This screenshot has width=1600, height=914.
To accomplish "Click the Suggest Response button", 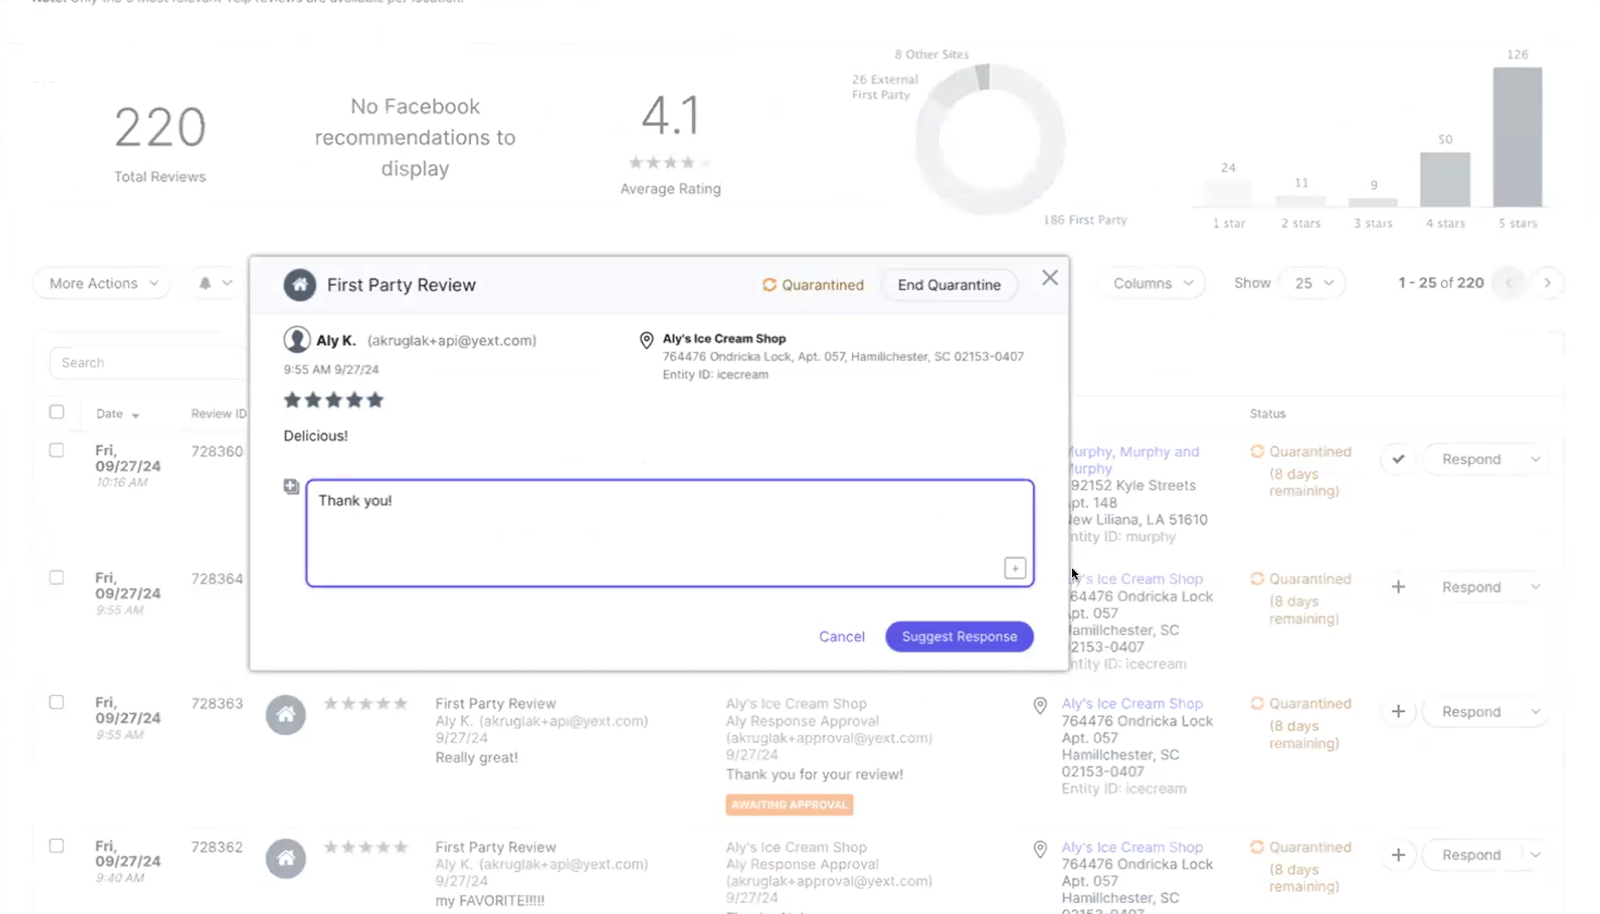I will (958, 636).
